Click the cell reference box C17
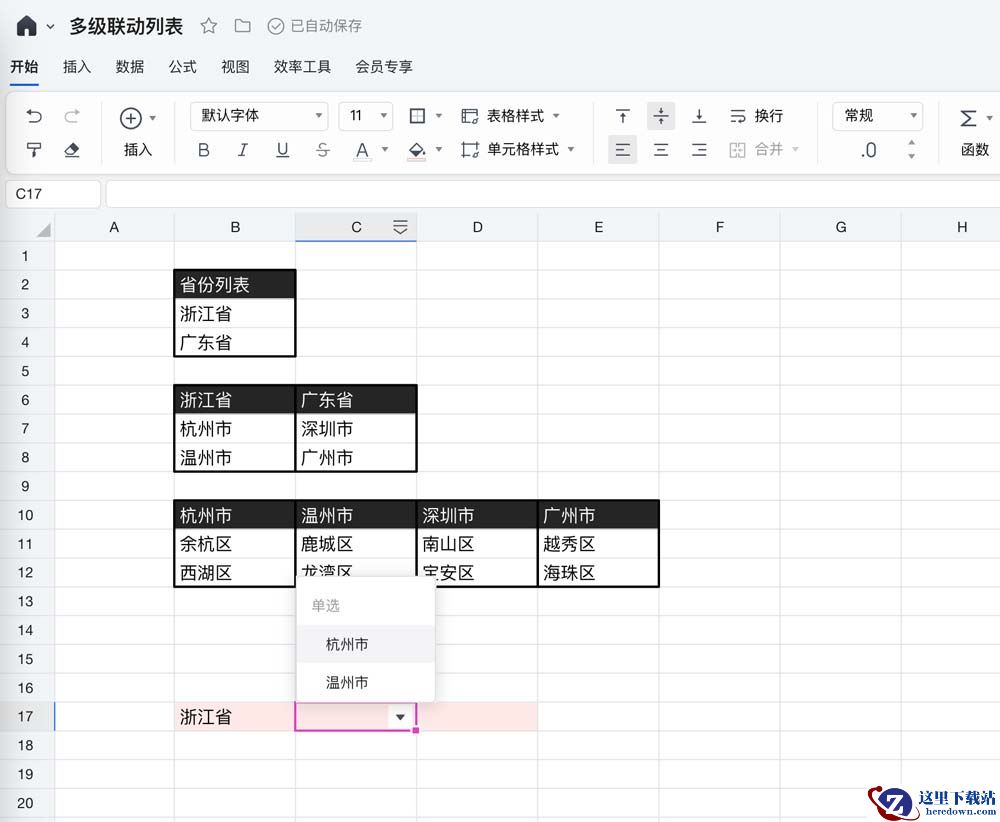 coord(53,194)
